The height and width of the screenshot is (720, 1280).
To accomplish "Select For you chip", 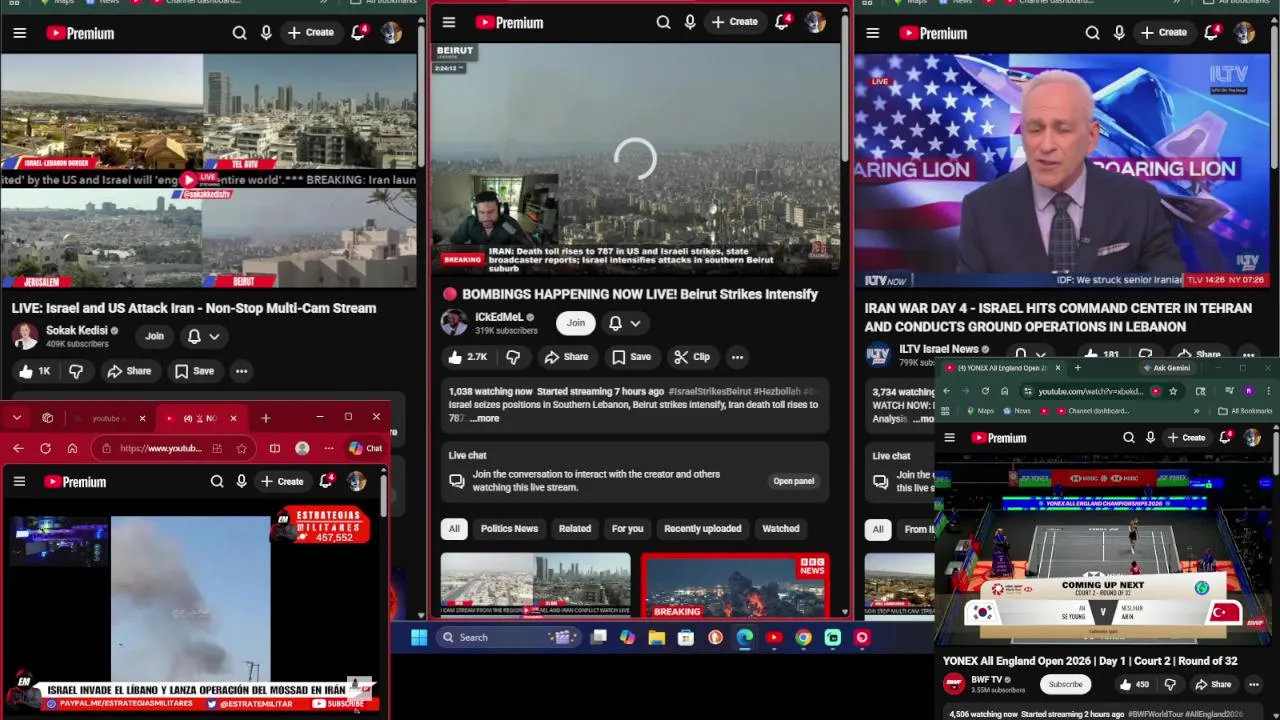I will [627, 528].
